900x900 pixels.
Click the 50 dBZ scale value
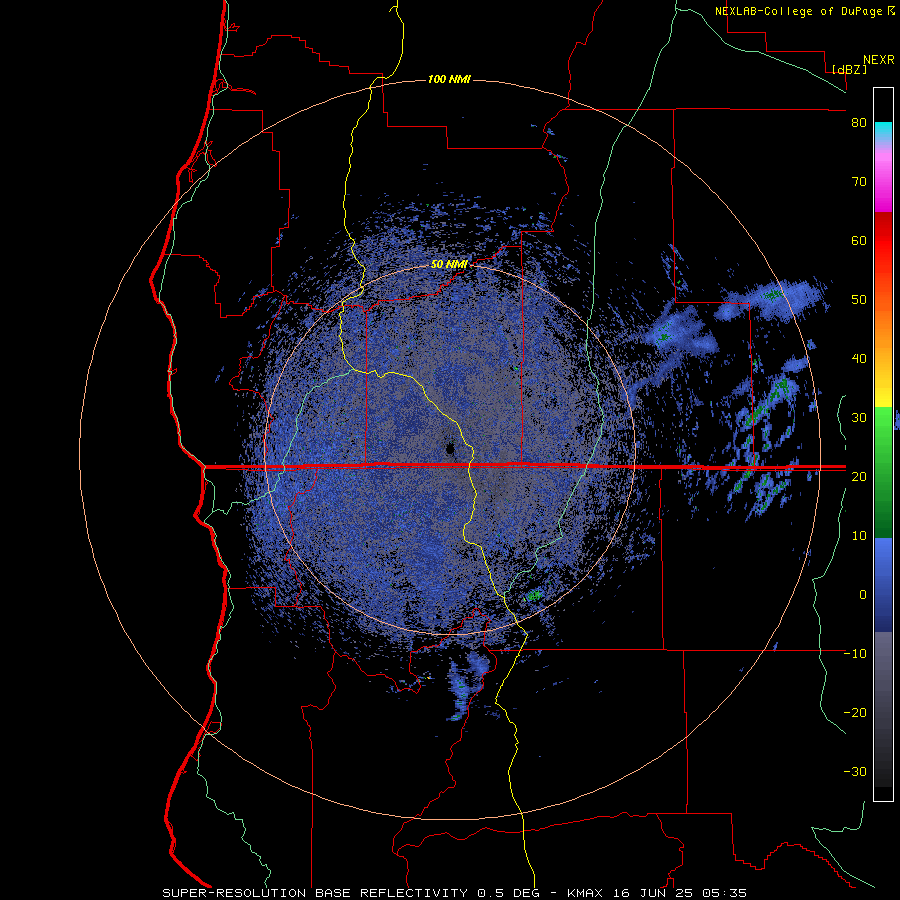859,300
